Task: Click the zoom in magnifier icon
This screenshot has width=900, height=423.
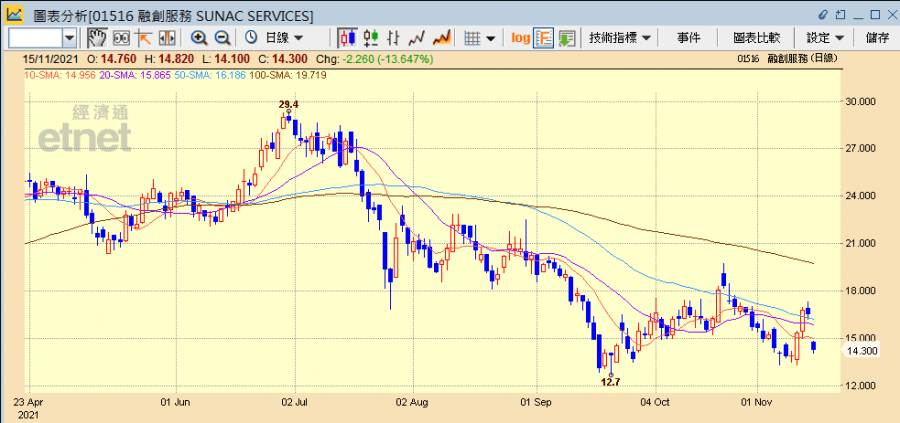Action: [199, 37]
